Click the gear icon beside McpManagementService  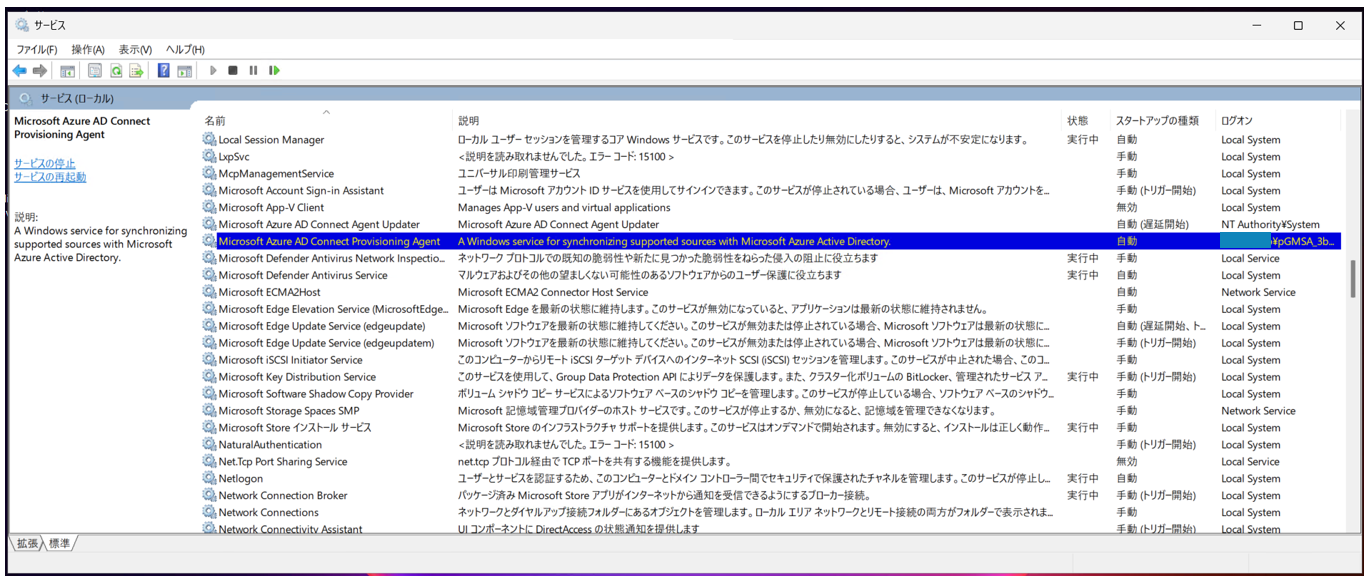tap(209, 173)
